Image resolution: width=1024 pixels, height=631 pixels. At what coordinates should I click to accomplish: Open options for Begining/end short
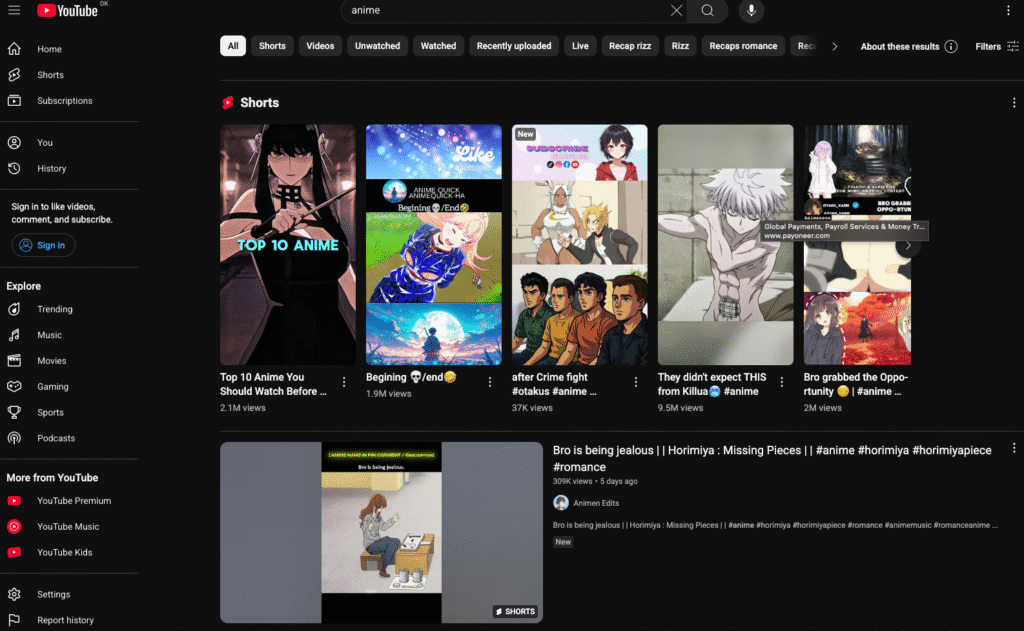point(490,382)
